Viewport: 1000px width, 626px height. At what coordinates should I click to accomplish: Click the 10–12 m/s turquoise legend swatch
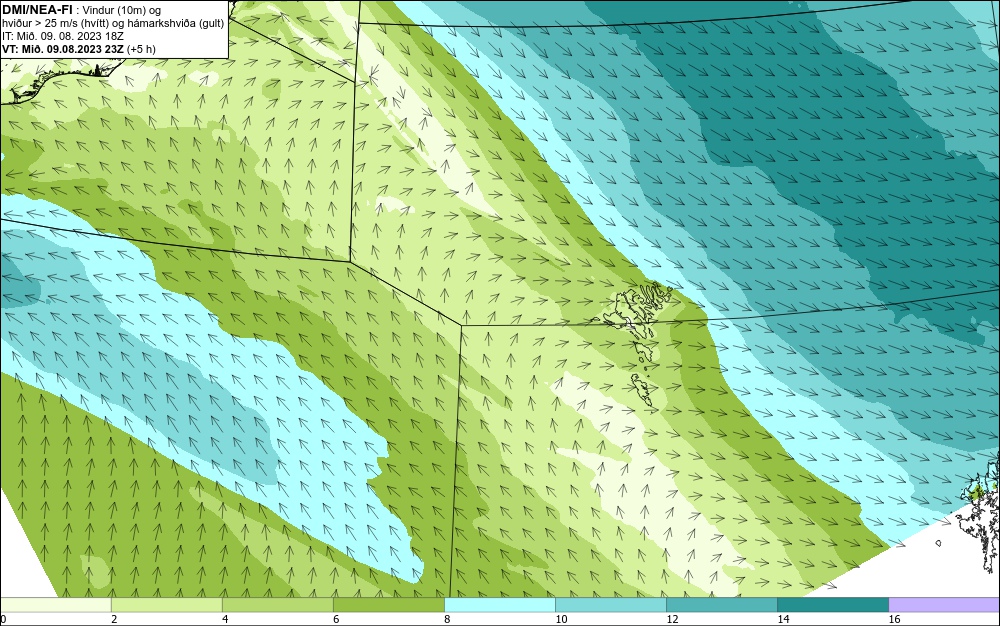(610, 604)
